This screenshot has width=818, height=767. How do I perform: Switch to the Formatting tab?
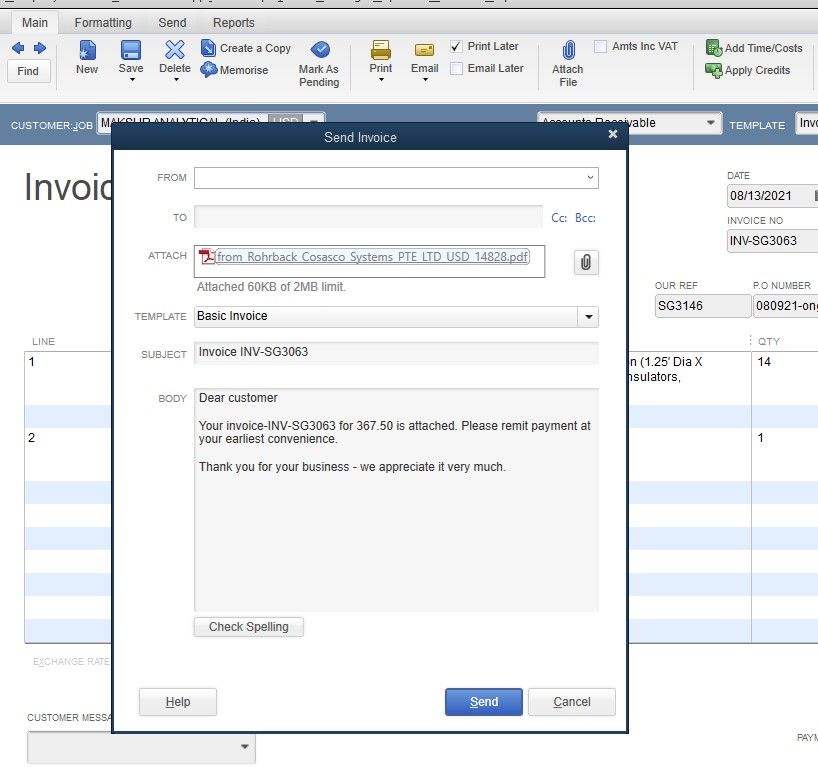point(103,23)
